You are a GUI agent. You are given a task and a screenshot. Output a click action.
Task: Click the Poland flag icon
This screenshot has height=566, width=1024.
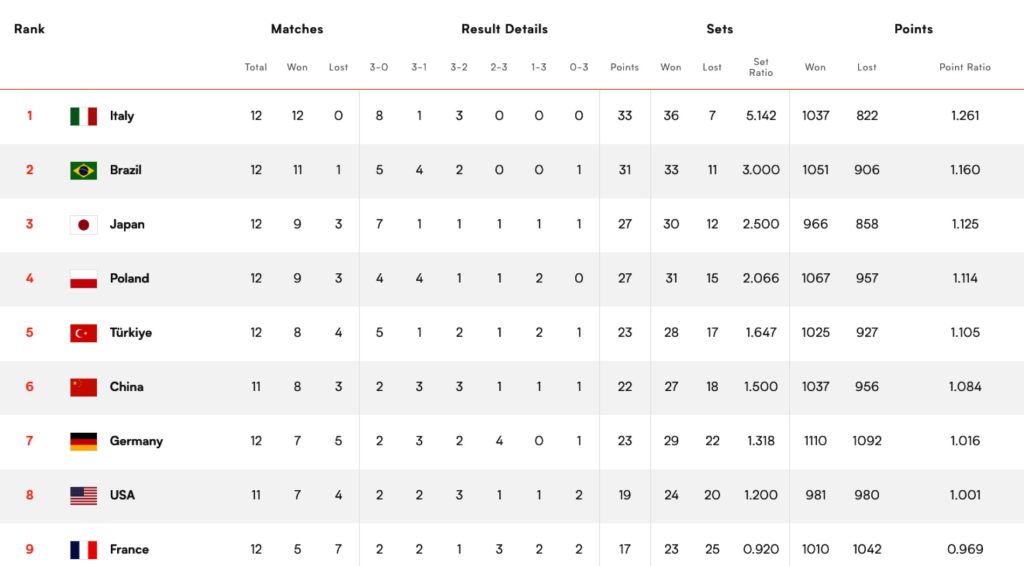point(84,279)
